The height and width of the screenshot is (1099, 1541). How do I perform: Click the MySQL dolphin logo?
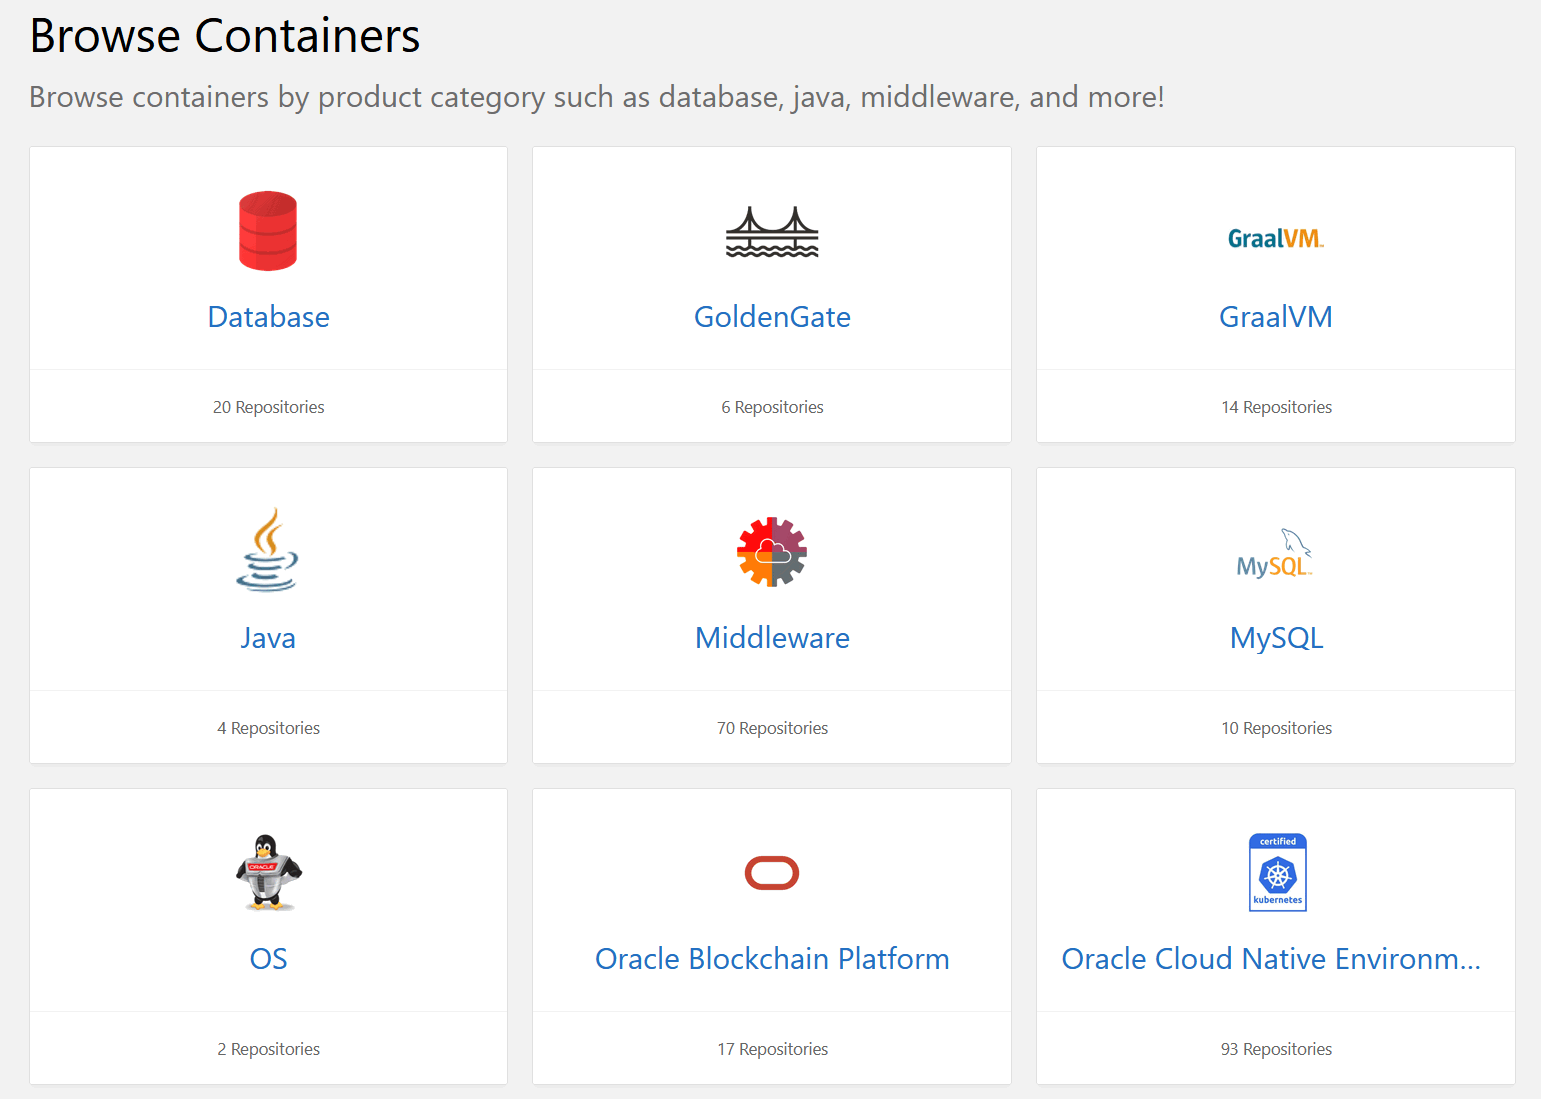coord(1275,554)
